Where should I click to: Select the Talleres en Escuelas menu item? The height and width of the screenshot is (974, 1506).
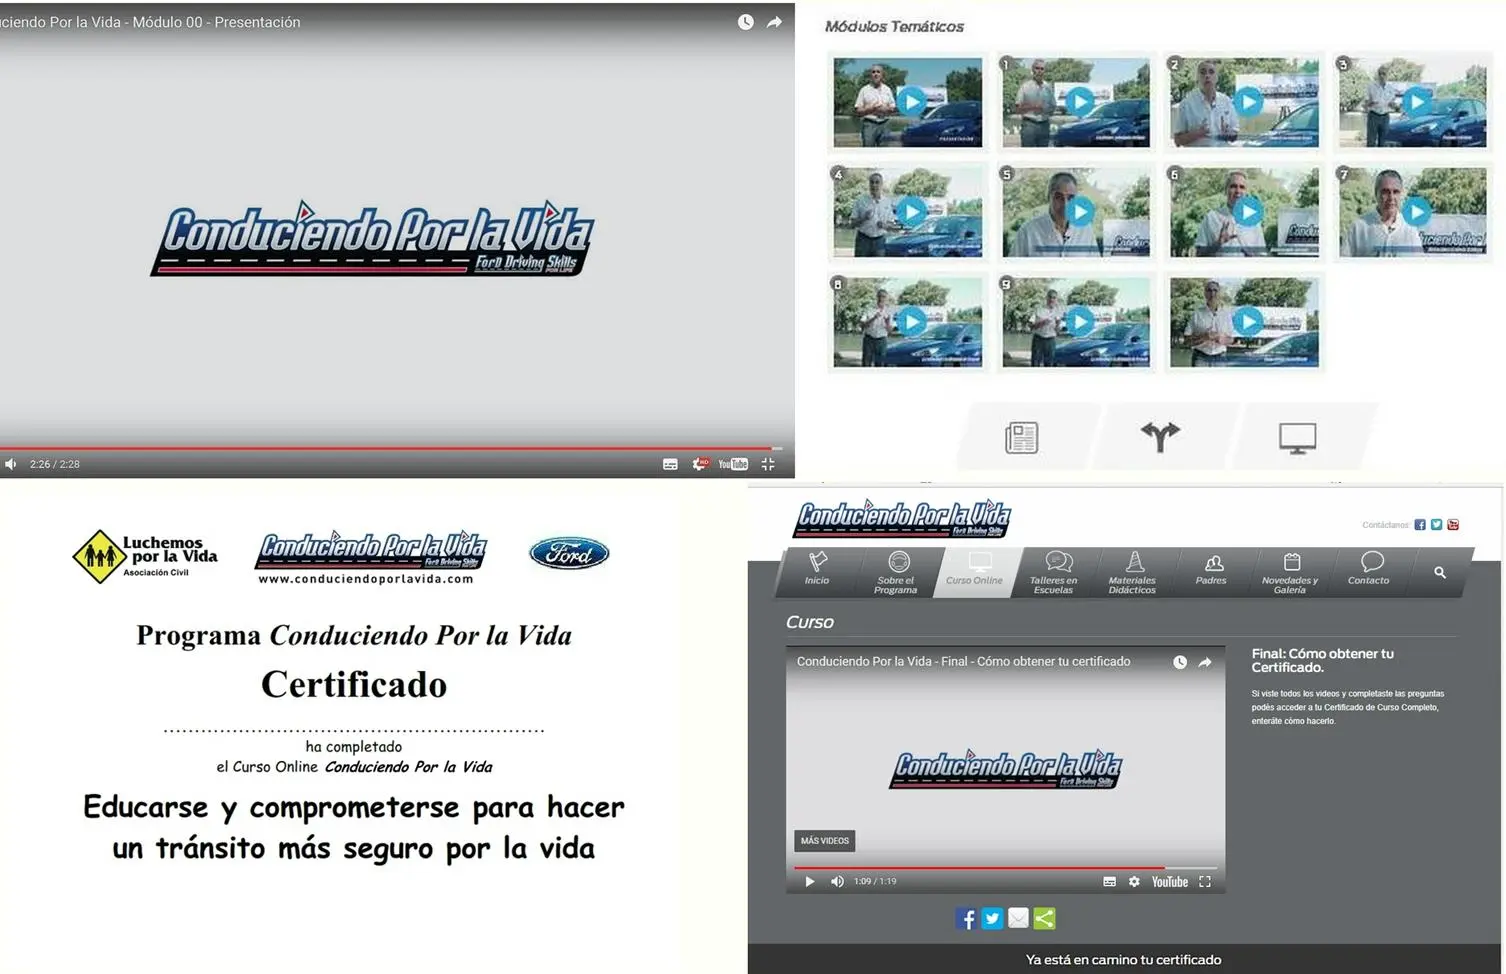point(1054,571)
